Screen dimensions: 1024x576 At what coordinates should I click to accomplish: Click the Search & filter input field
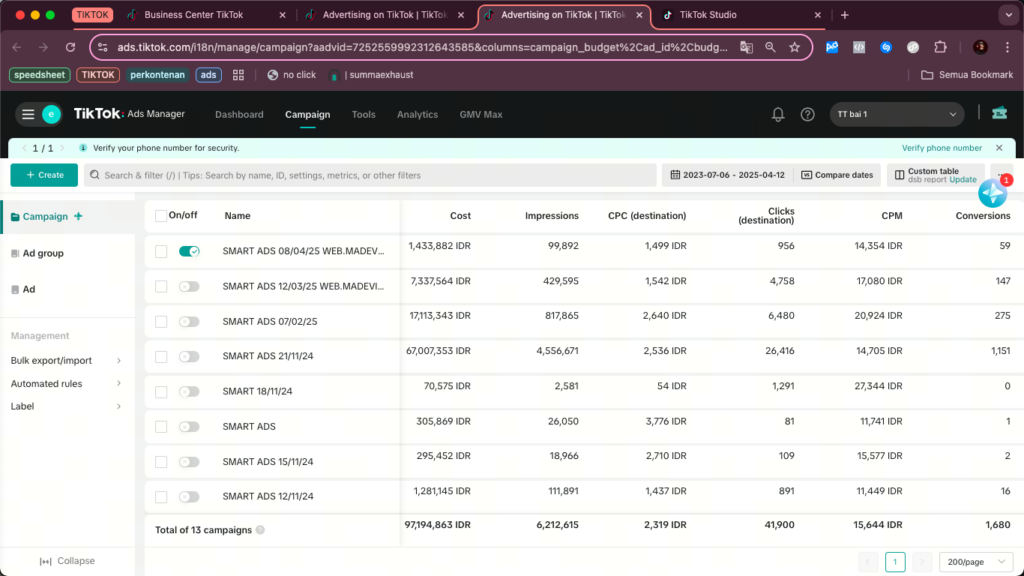370,175
